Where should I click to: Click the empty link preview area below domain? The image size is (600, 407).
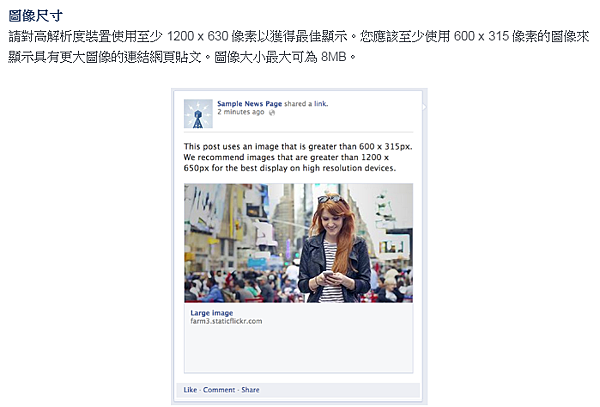click(x=298, y=349)
